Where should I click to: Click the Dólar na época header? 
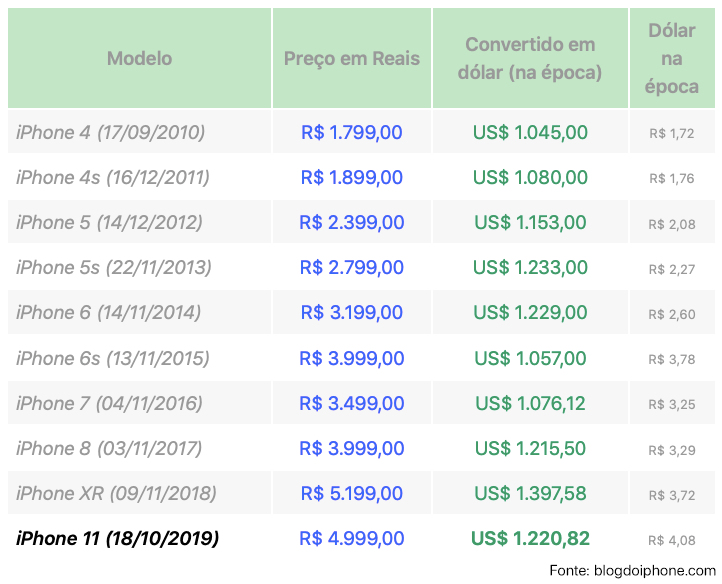pyautogui.click(x=672, y=58)
